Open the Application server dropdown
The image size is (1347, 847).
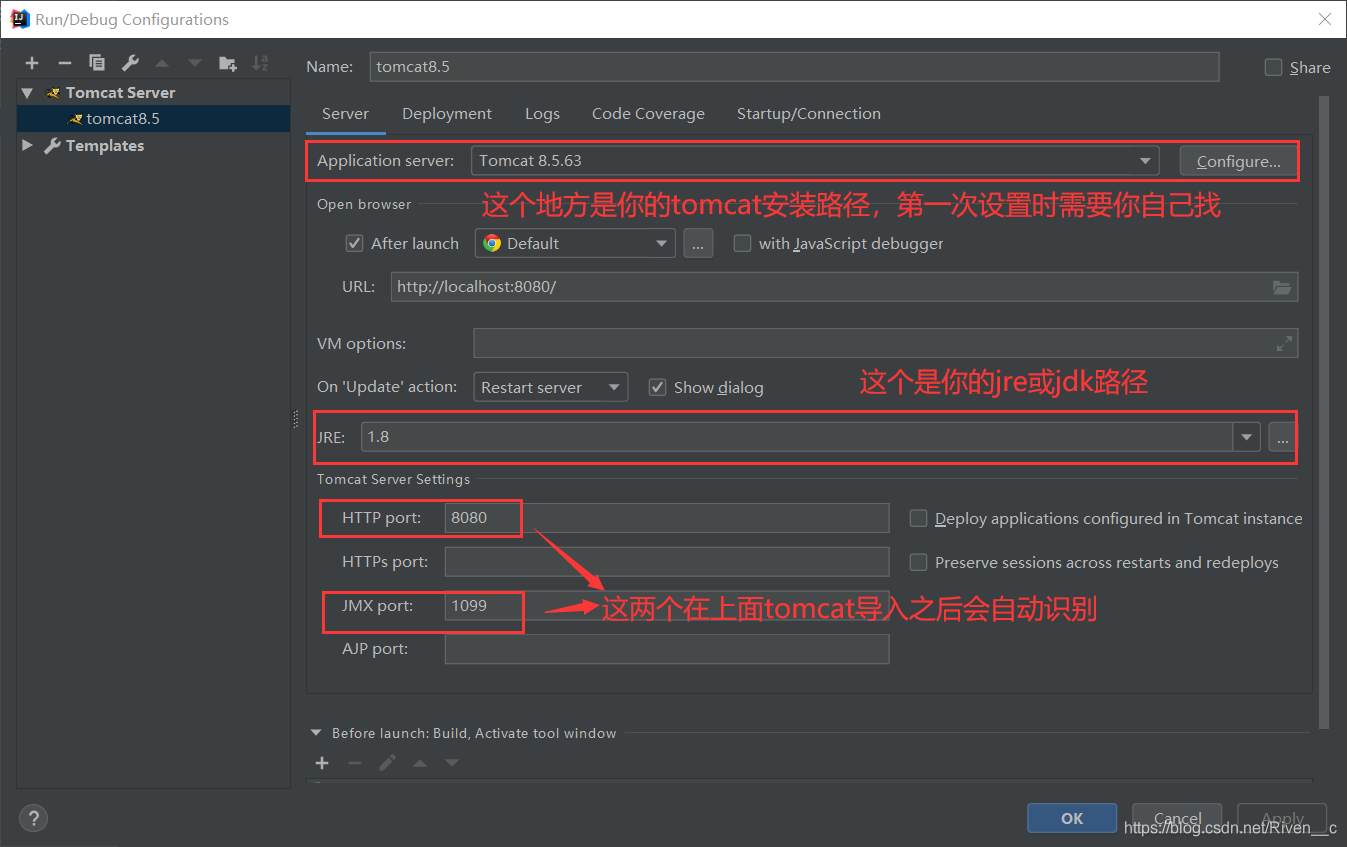pyautogui.click(x=815, y=160)
